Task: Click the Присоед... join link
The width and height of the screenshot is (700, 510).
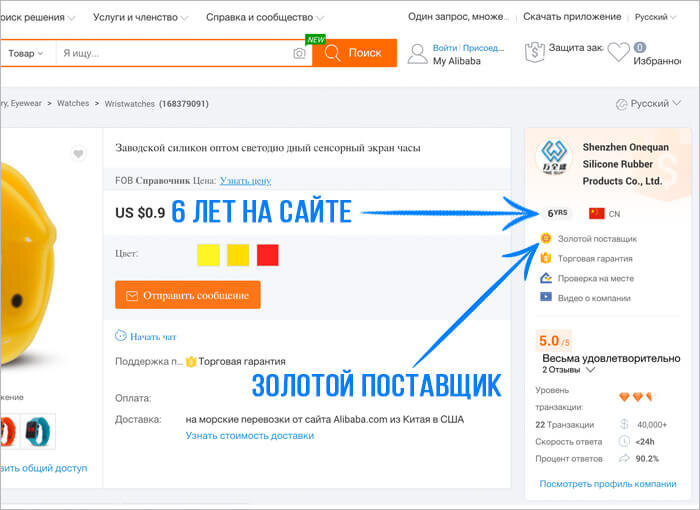Action: (x=483, y=48)
